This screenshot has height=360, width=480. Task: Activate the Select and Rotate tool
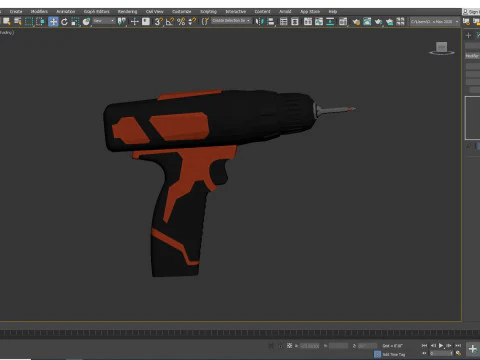point(64,22)
